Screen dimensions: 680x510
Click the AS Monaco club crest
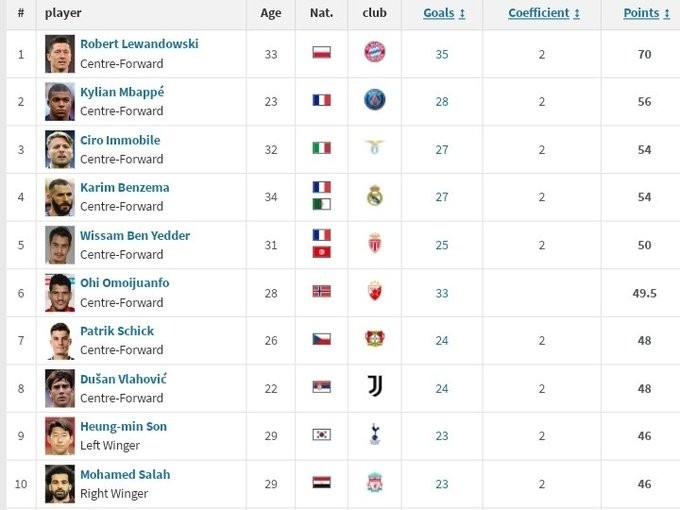375,243
